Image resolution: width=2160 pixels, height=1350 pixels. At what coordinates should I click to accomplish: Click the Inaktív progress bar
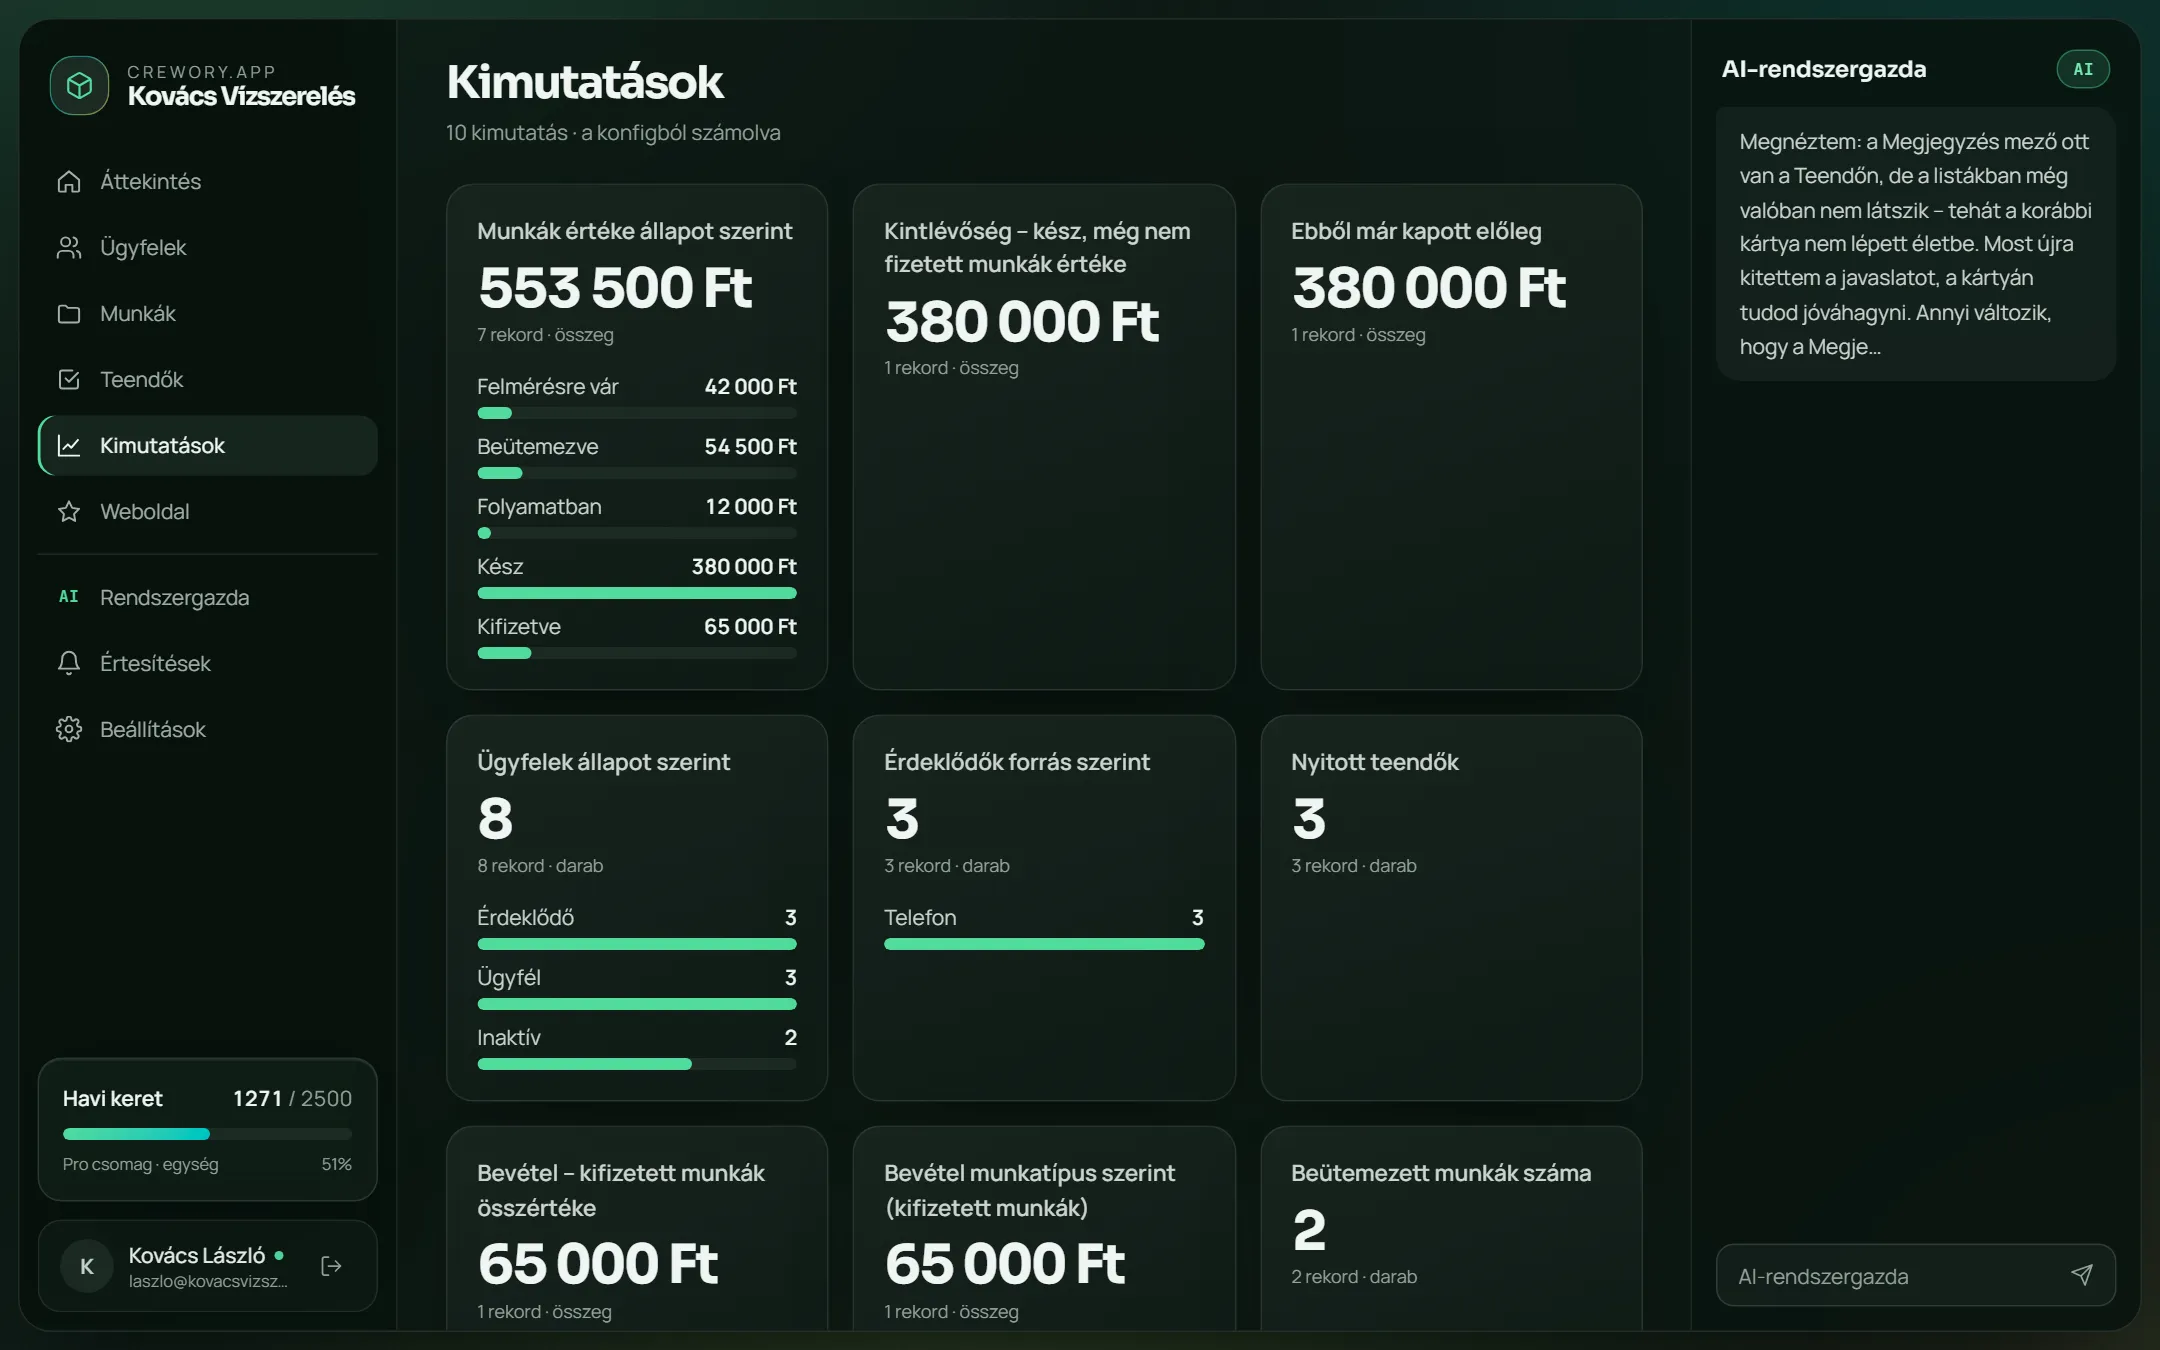[637, 1064]
